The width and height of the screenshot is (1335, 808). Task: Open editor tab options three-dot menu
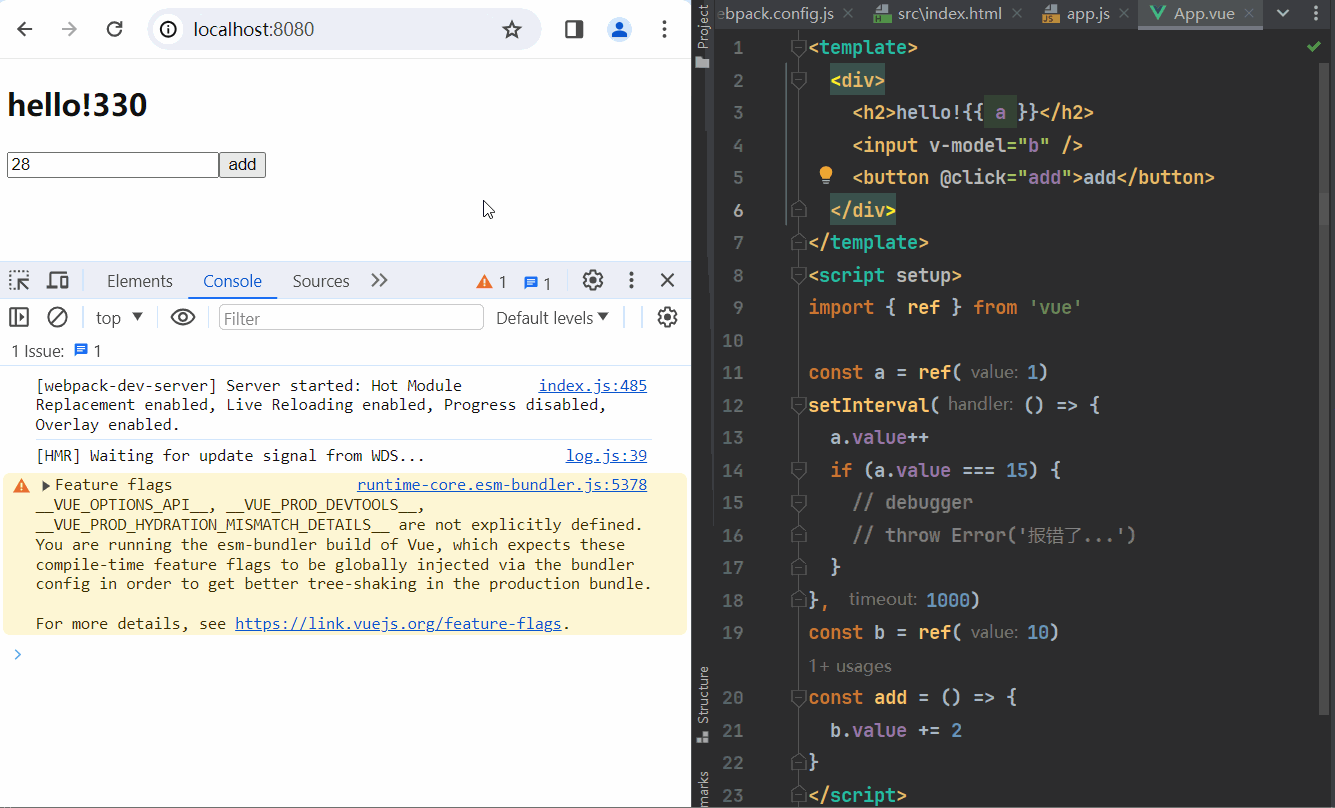pos(1314,13)
